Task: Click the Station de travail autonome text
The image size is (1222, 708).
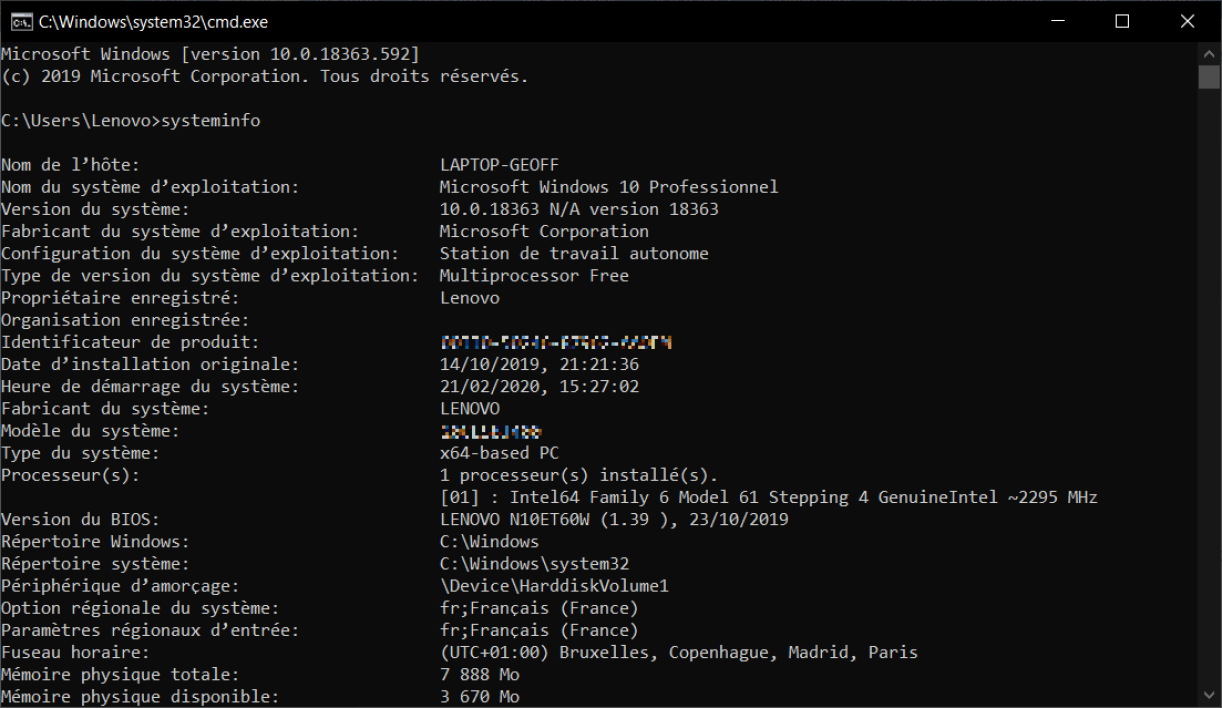Action: tap(573, 254)
